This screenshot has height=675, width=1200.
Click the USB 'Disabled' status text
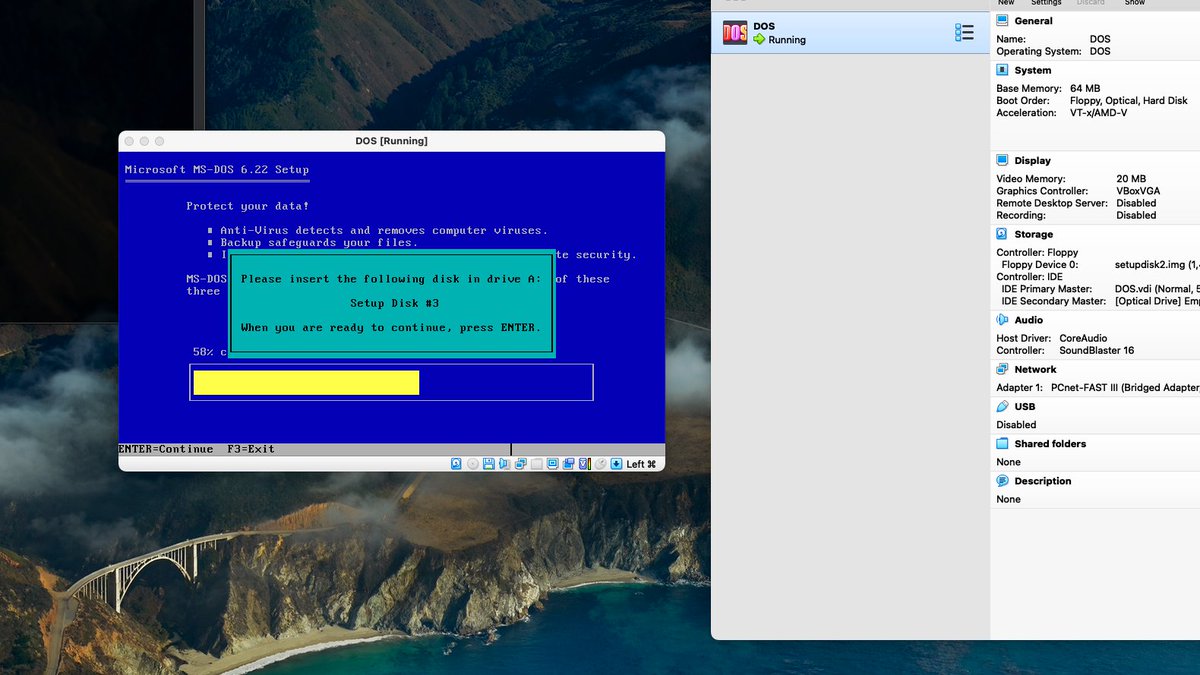click(1016, 425)
